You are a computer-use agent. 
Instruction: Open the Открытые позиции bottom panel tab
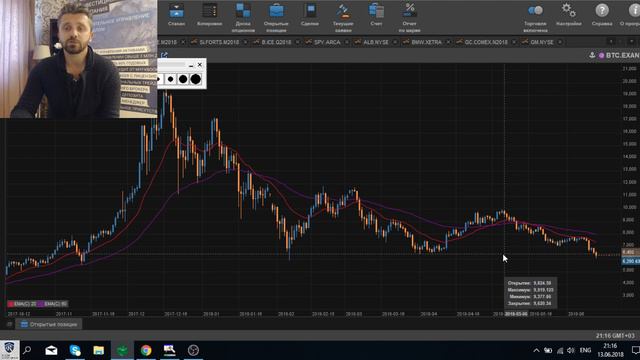[49, 324]
